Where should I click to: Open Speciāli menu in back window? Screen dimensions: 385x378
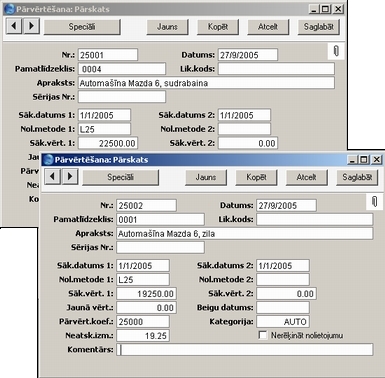[82, 27]
